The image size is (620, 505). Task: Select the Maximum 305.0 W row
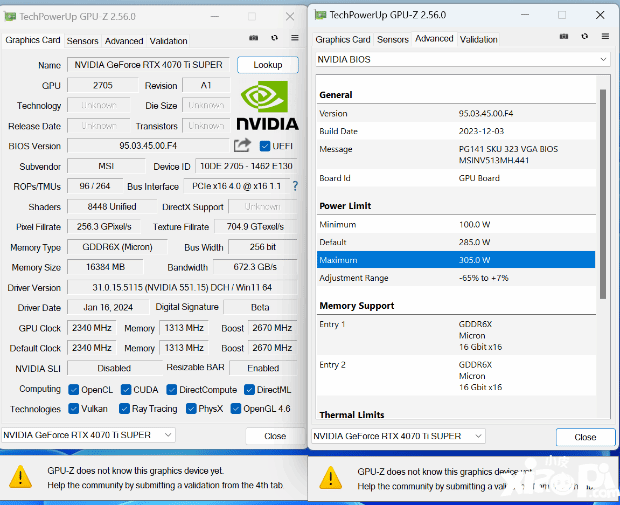[456, 260]
